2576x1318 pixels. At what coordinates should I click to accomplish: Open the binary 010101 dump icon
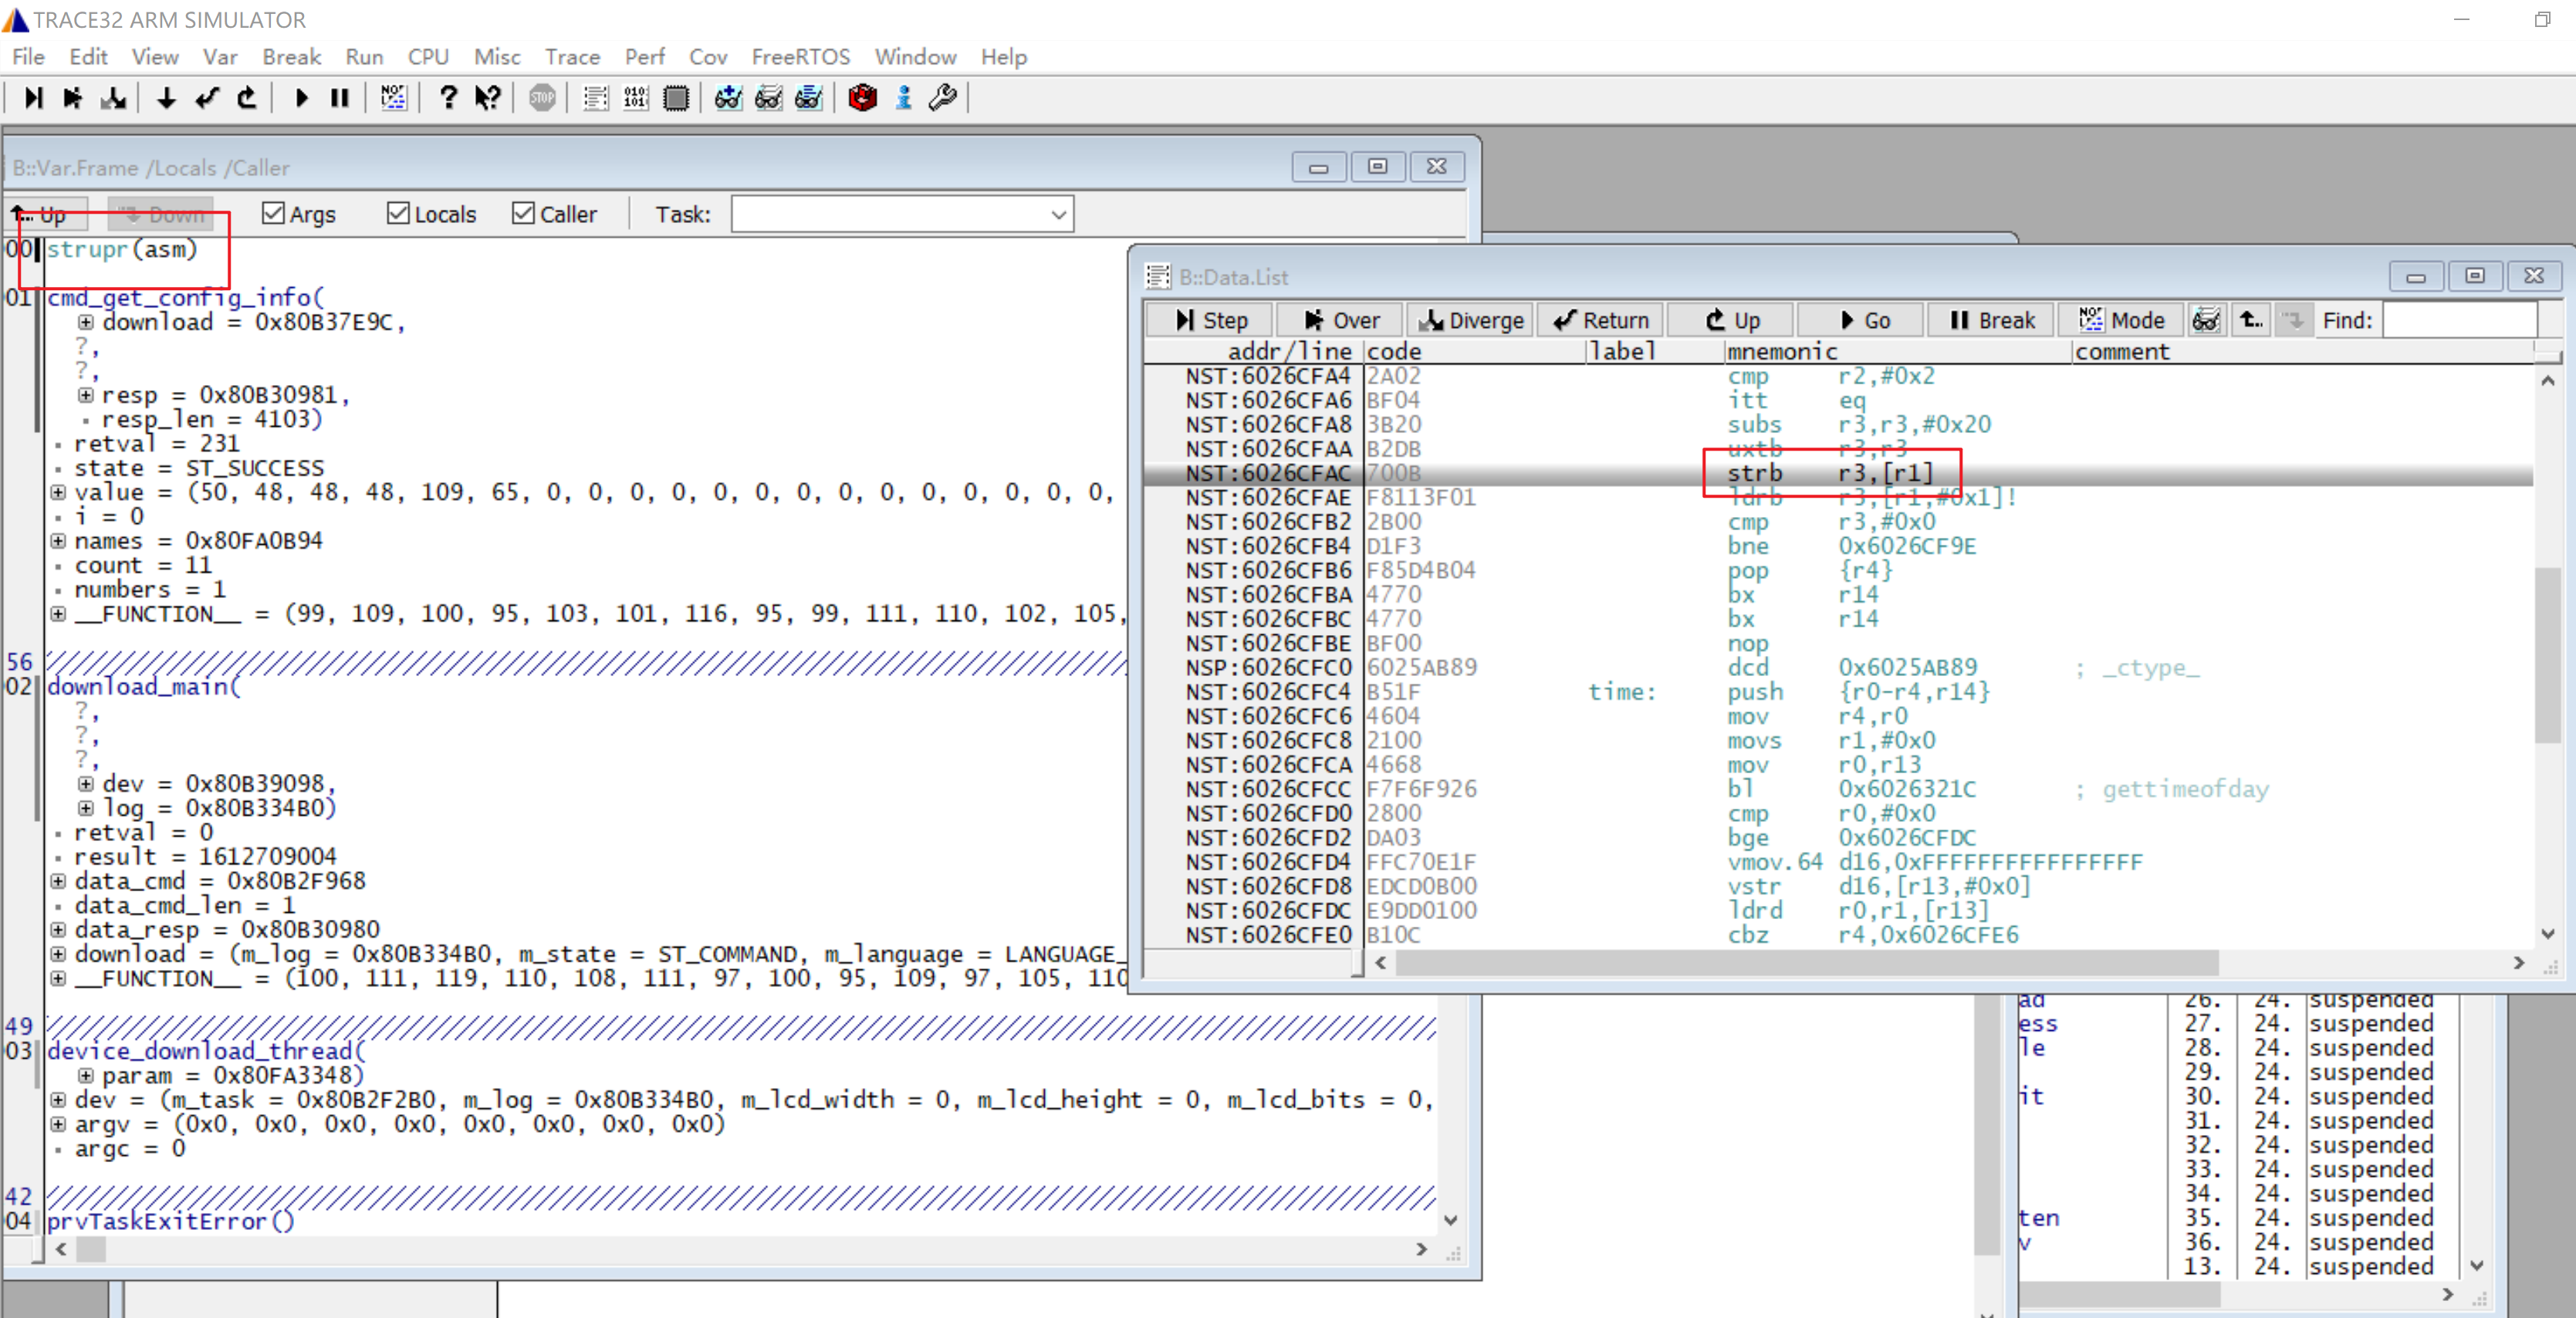coord(636,98)
